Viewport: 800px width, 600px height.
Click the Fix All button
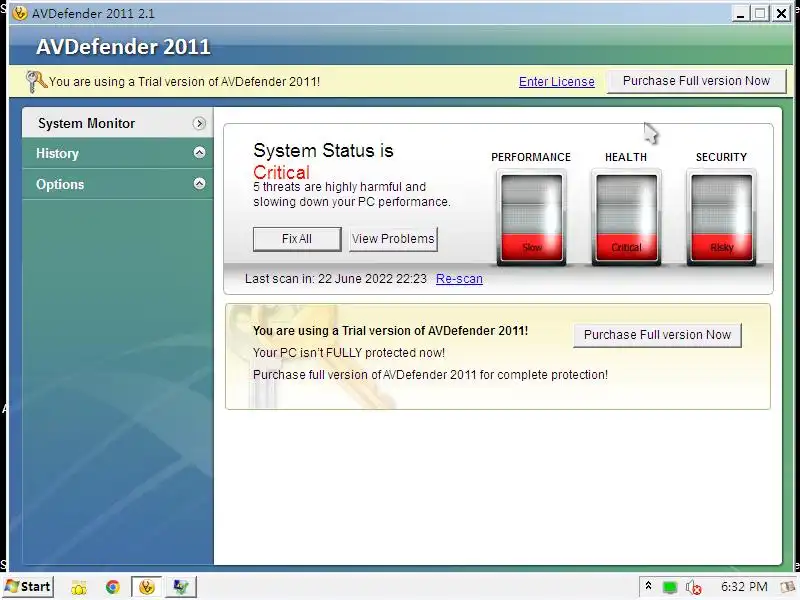coord(297,239)
